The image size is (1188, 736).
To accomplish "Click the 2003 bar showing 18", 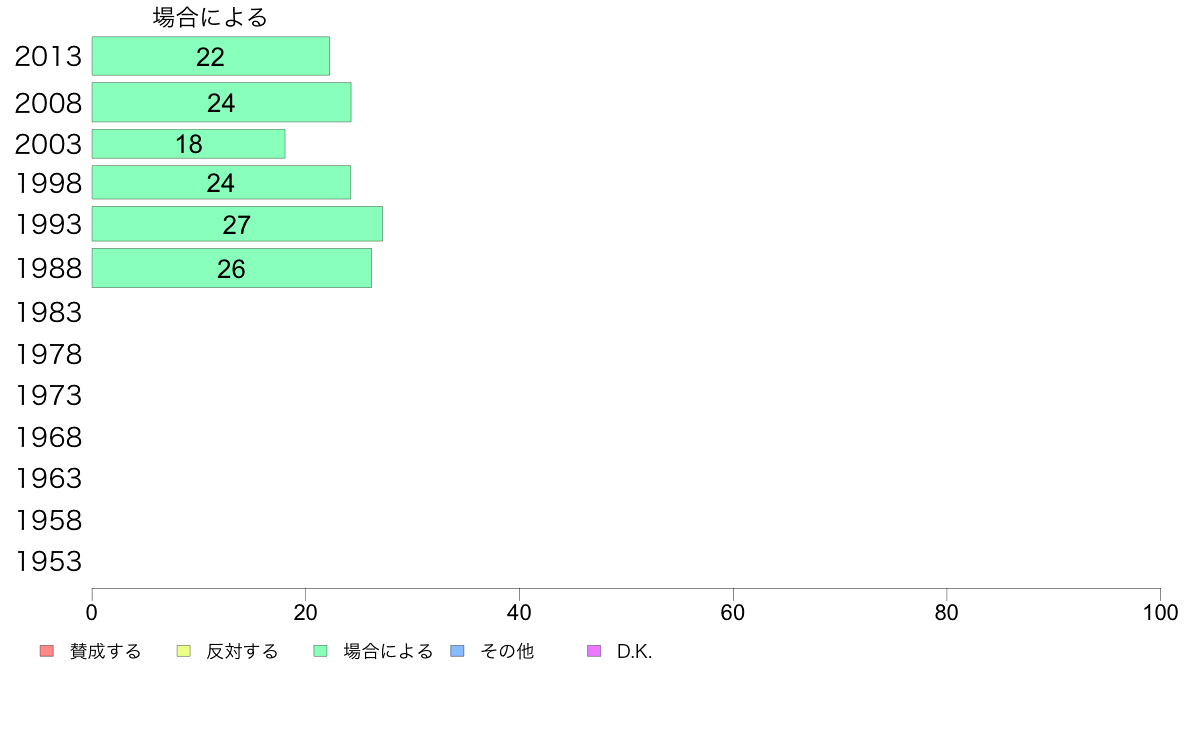I will click(x=189, y=144).
